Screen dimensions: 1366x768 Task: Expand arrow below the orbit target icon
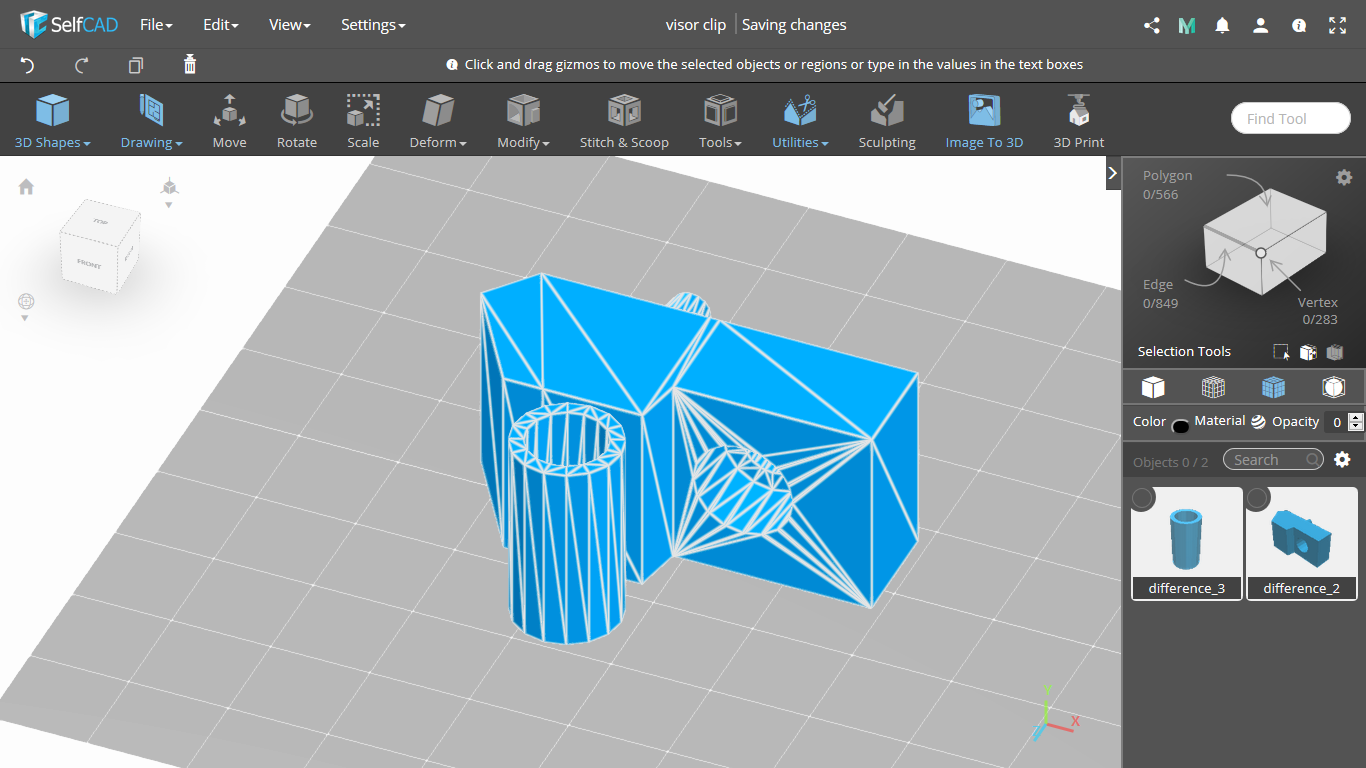click(26, 319)
